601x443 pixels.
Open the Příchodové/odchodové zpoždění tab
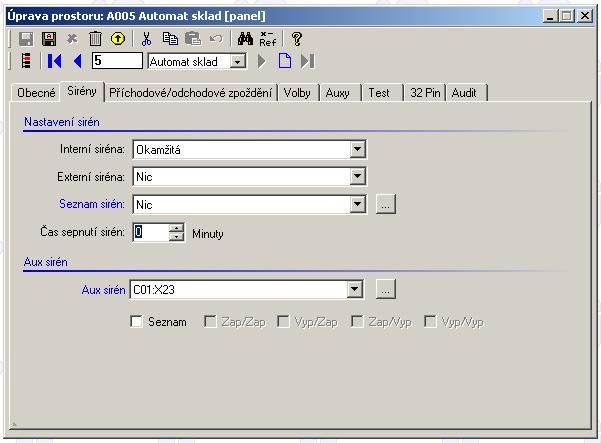(x=191, y=93)
